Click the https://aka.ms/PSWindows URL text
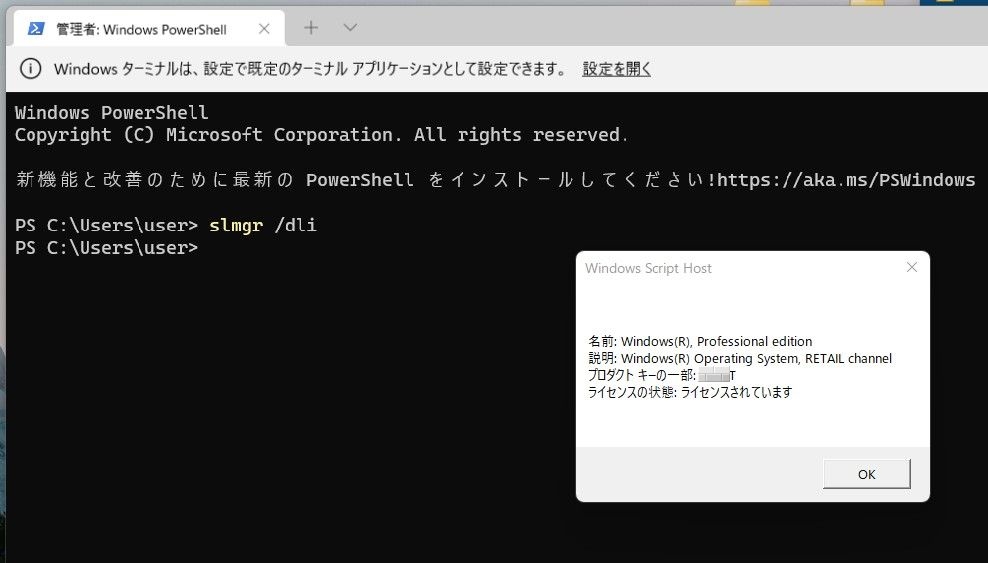The image size is (988, 563). tap(846, 180)
